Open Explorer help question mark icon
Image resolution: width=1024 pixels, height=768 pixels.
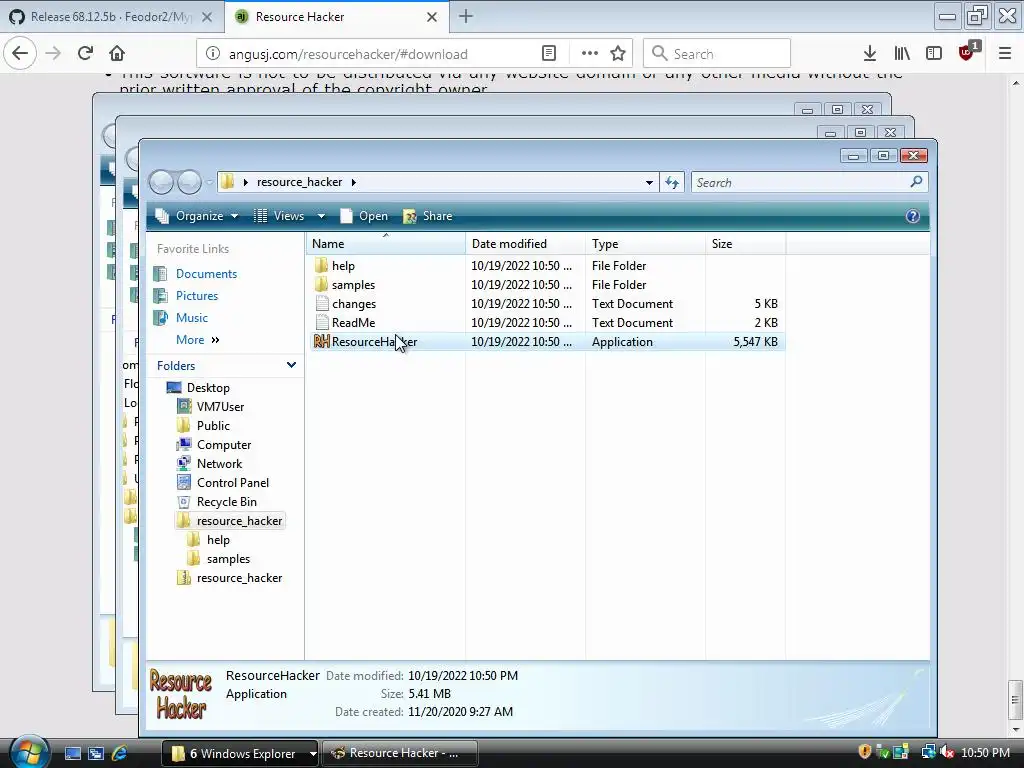(x=912, y=216)
